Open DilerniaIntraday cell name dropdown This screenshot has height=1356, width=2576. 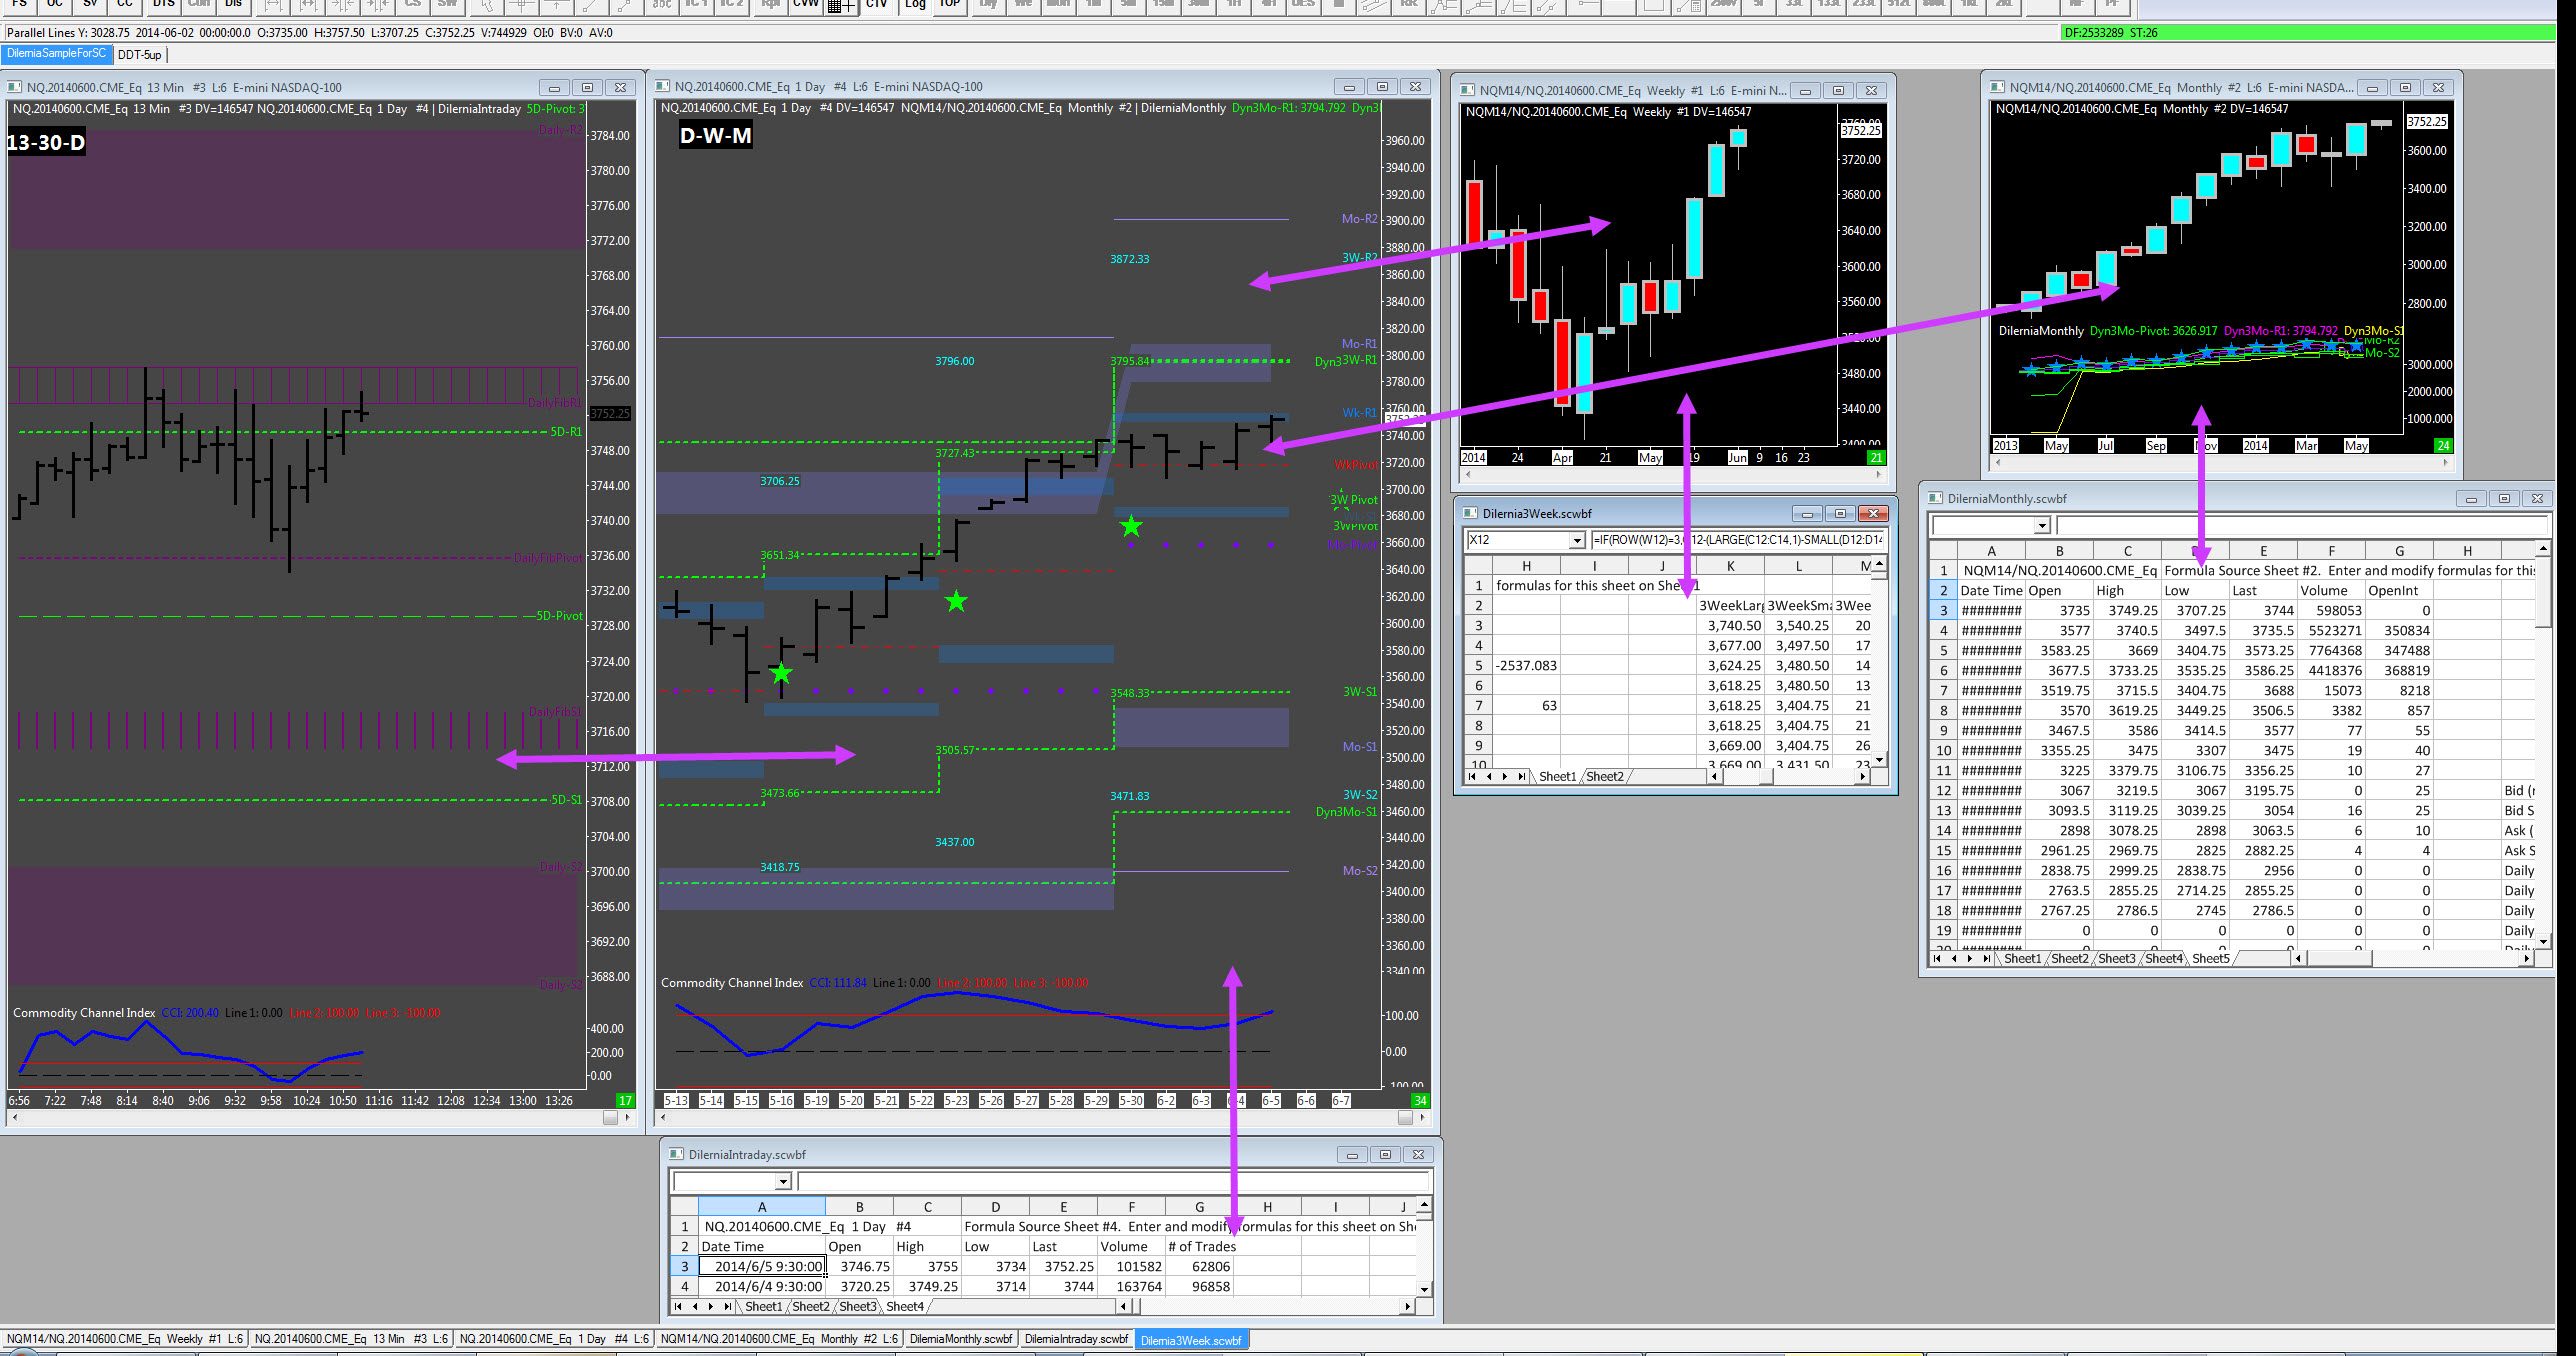click(783, 1182)
